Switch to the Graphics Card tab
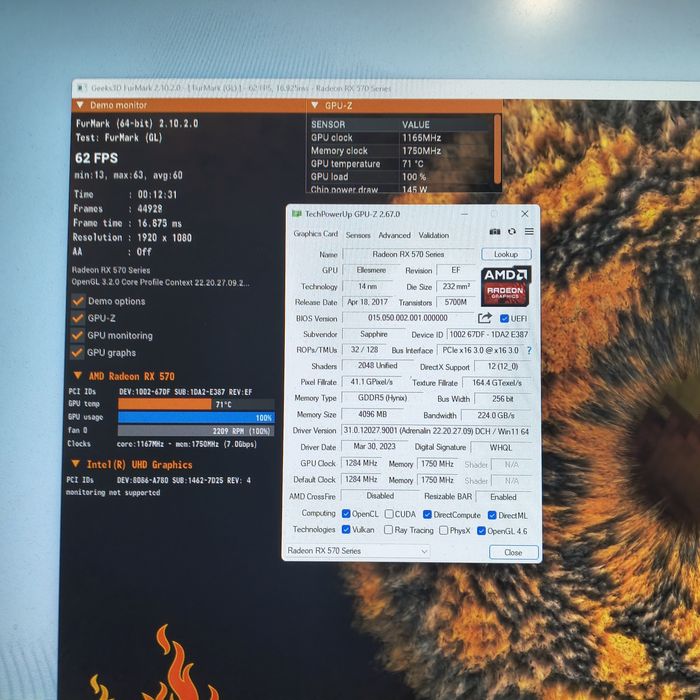Image resolution: width=700 pixels, height=700 pixels. click(316, 234)
